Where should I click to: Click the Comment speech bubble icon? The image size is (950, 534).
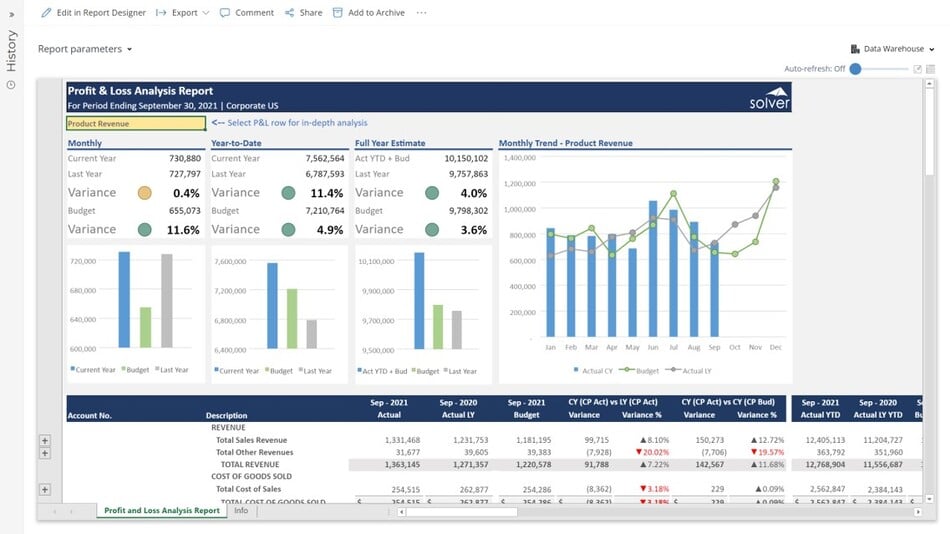(x=225, y=13)
